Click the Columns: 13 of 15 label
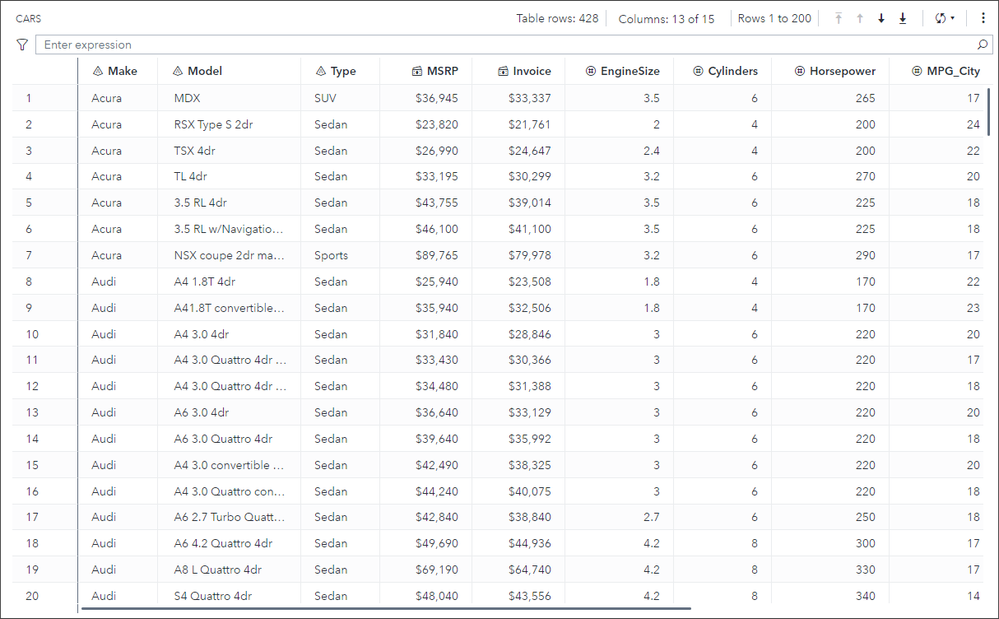The image size is (999, 619). [x=666, y=19]
